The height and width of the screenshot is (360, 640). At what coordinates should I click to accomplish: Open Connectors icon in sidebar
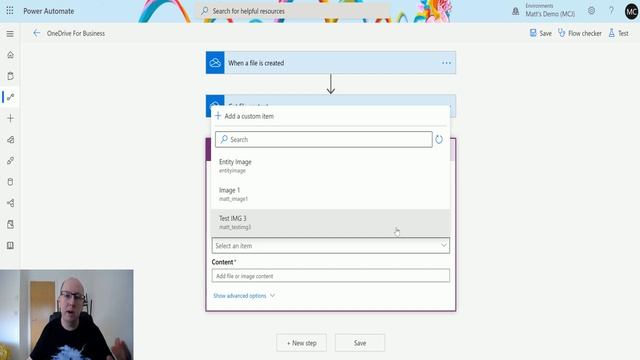click(x=10, y=161)
